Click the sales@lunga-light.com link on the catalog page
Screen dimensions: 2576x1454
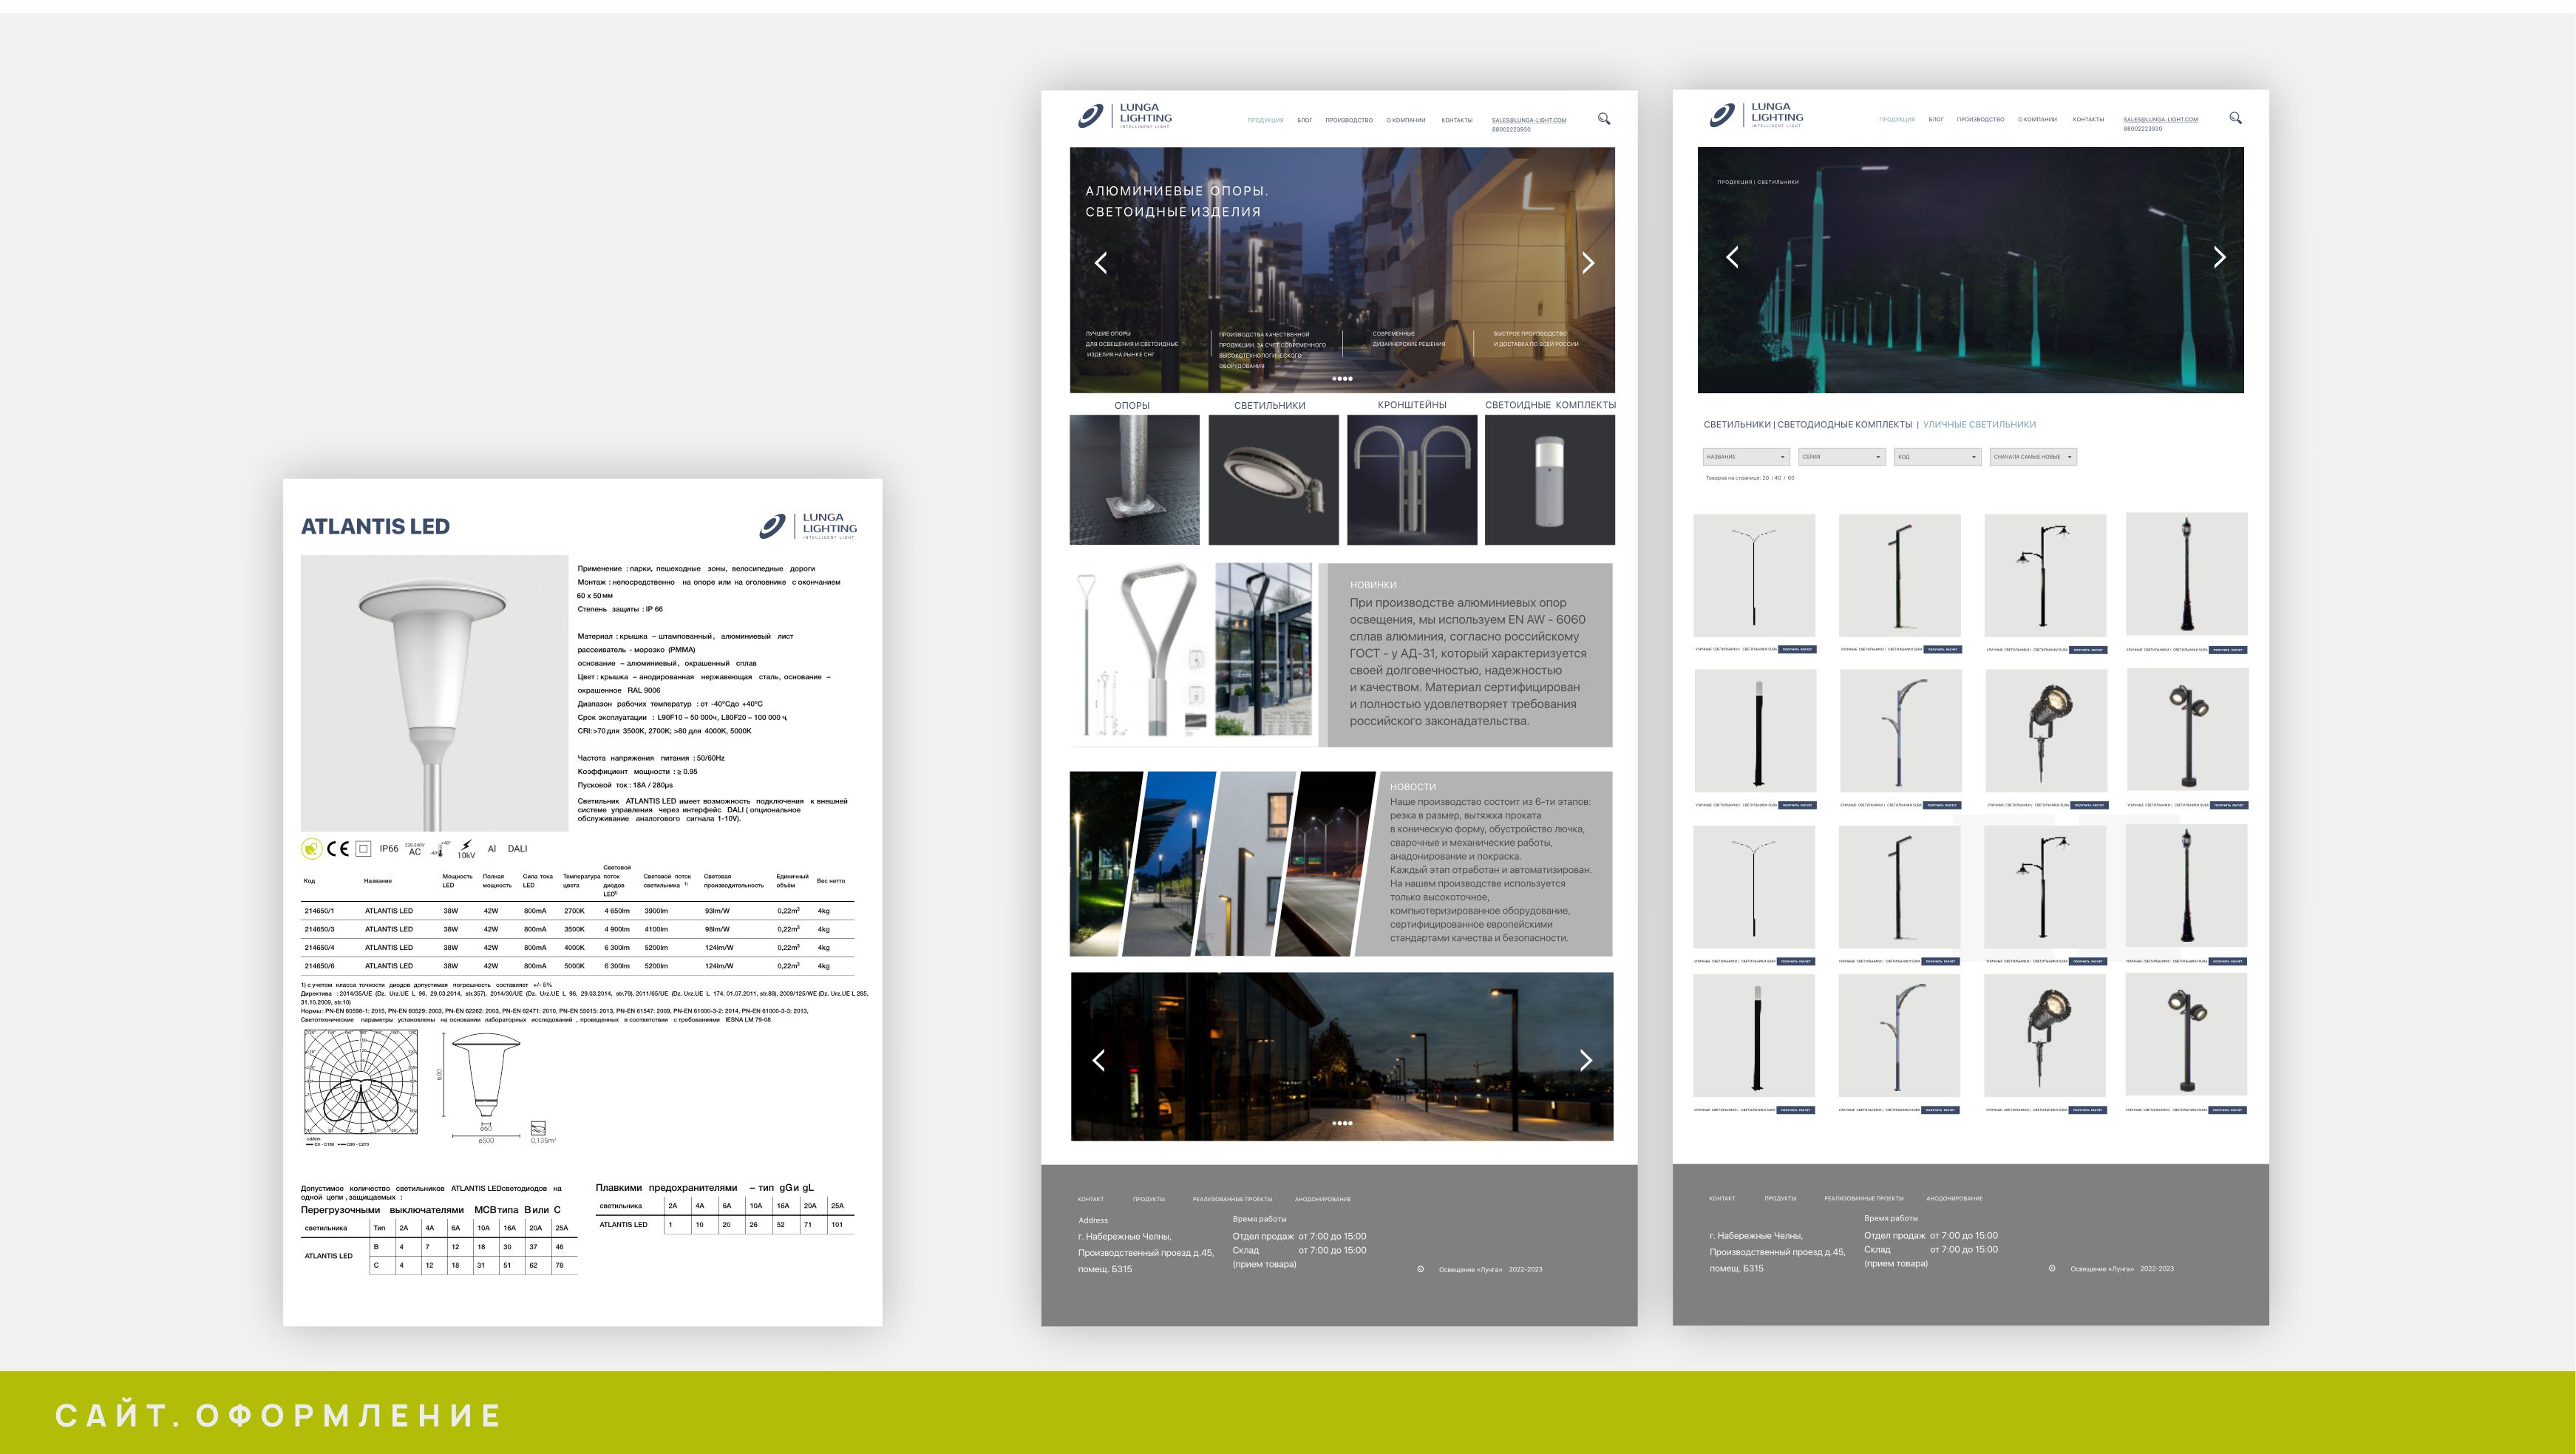click(x=2160, y=119)
